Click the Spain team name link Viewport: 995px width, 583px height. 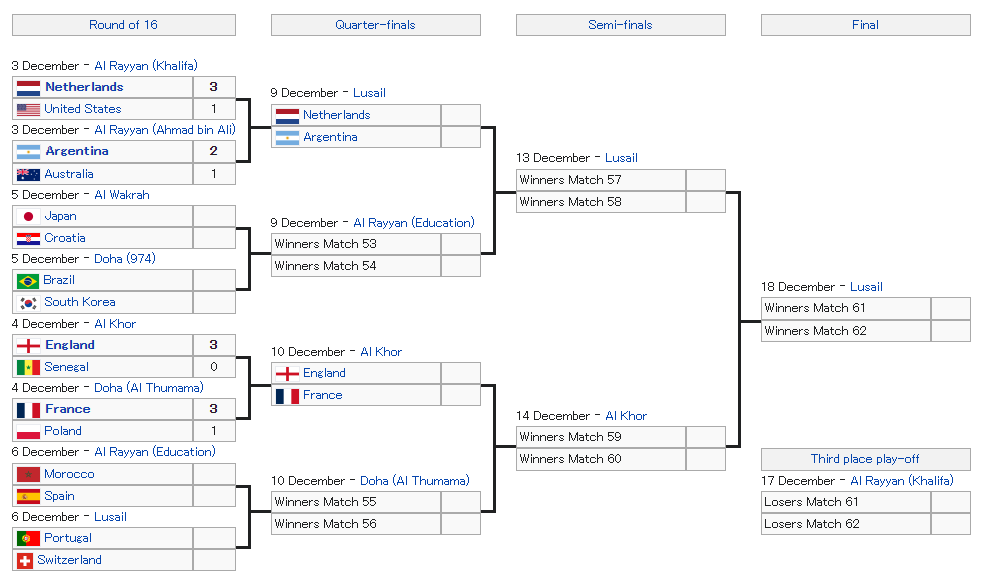pos(59,496)
